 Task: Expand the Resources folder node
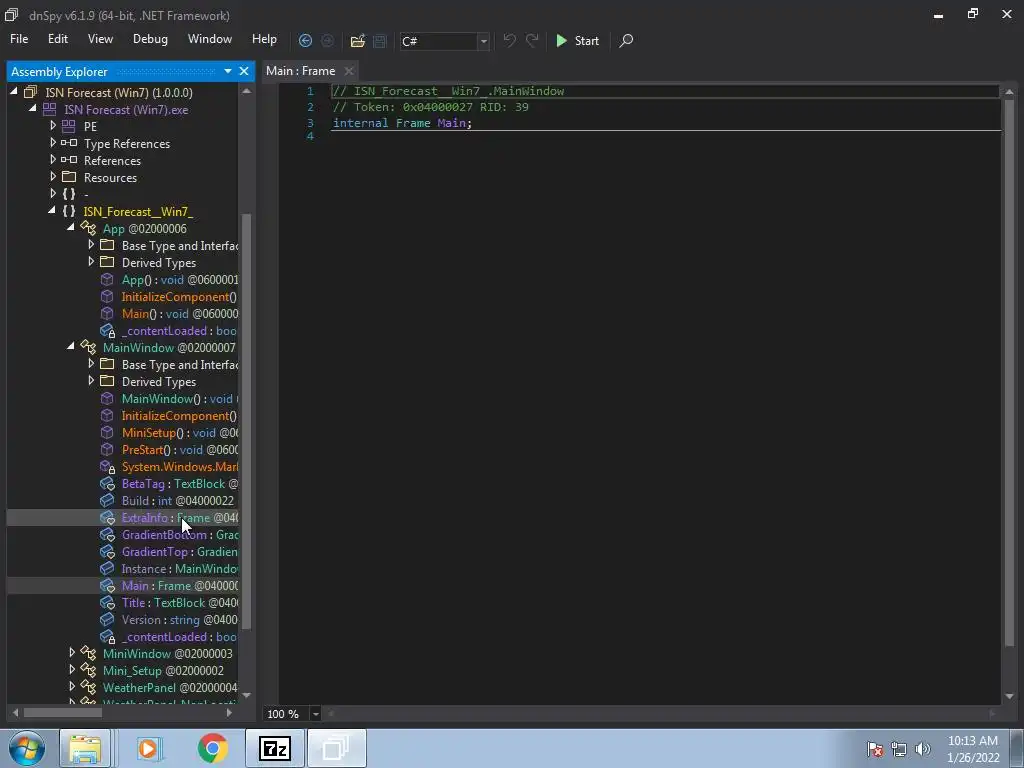click(x=52, y=176)
